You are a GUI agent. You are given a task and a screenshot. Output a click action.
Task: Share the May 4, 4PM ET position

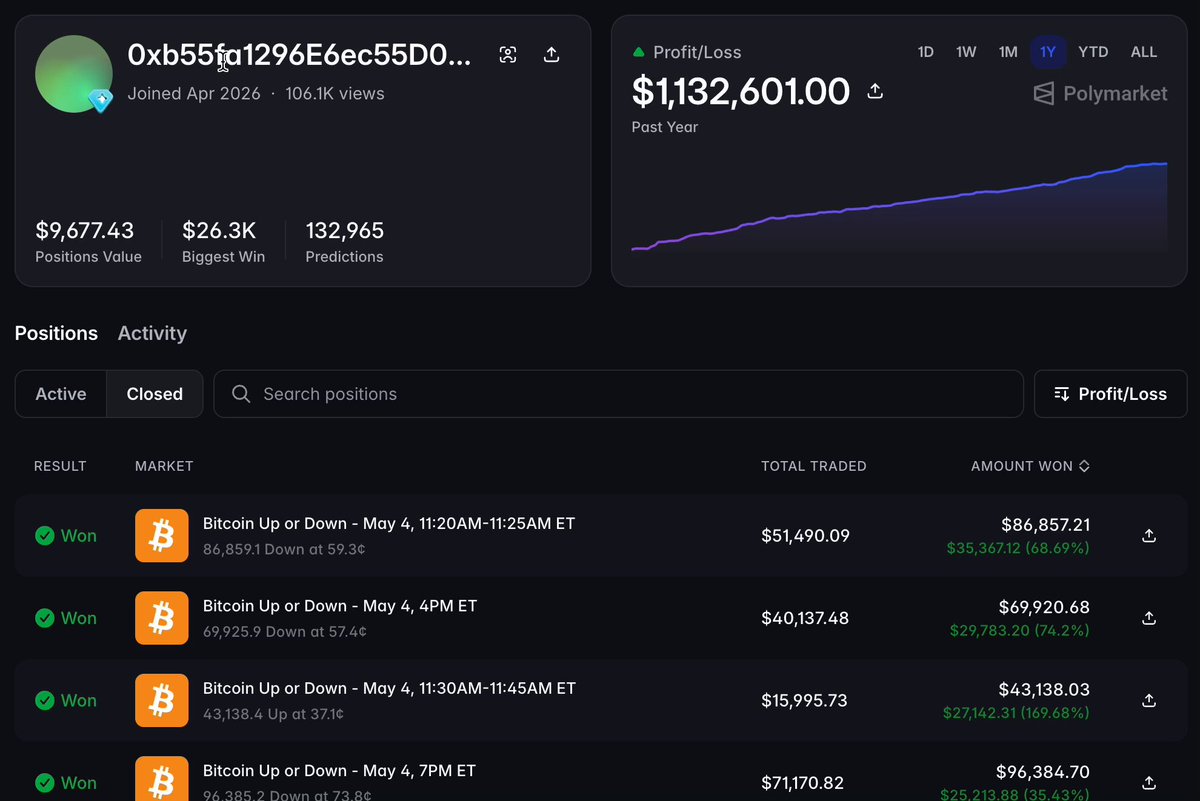point(1149,618)
